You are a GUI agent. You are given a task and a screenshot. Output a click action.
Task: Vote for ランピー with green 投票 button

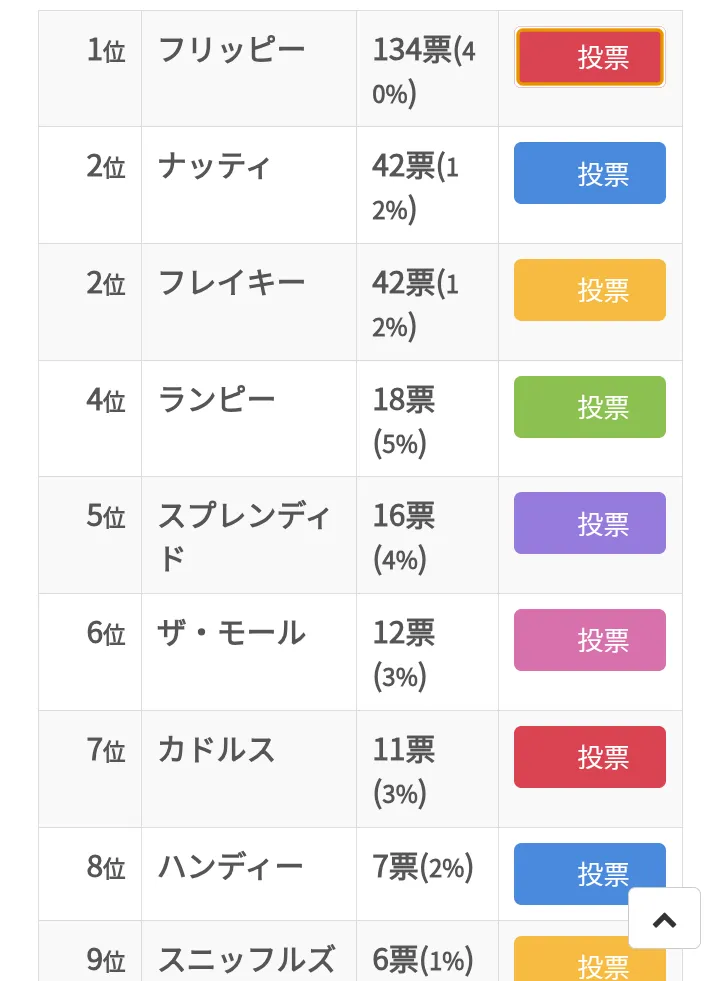coord(589,407)
